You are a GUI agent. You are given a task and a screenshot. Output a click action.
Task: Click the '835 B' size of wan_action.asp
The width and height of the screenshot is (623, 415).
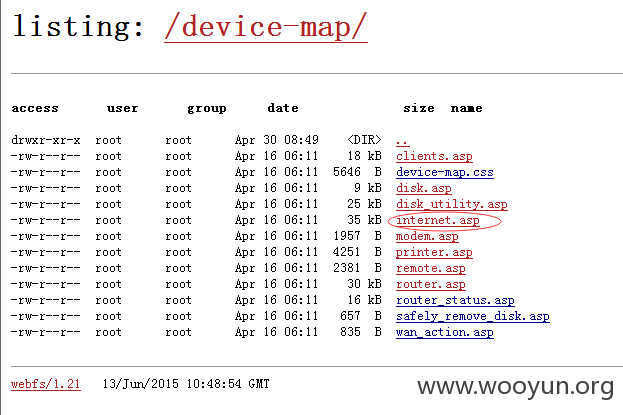361,332
